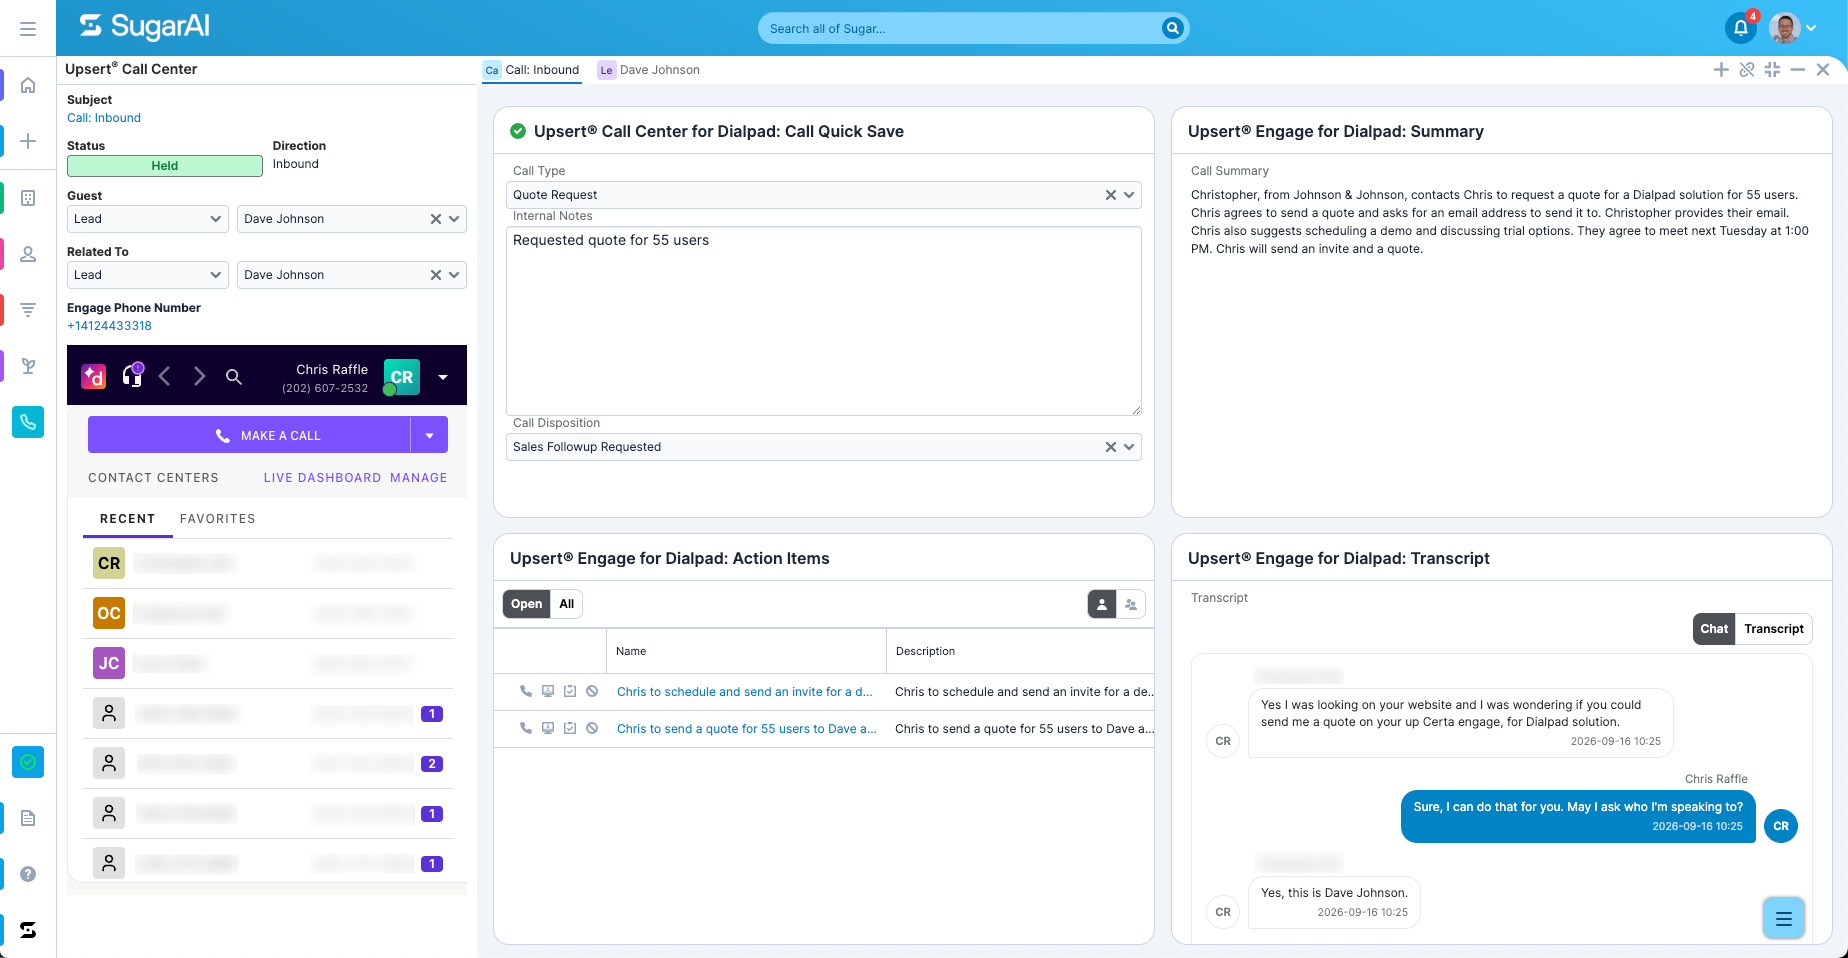Screen dimensions: 1848x958
Task: Select the OC recent contact row
Action: click(268, 613)
